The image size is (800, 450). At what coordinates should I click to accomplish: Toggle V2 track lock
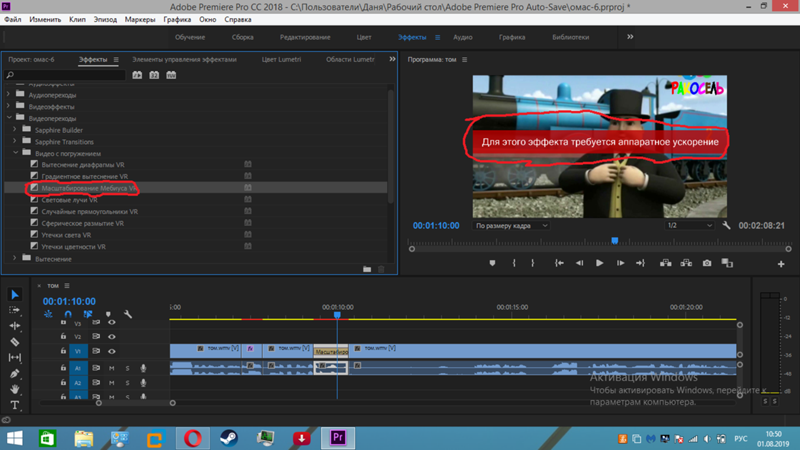tap(63, 336)
